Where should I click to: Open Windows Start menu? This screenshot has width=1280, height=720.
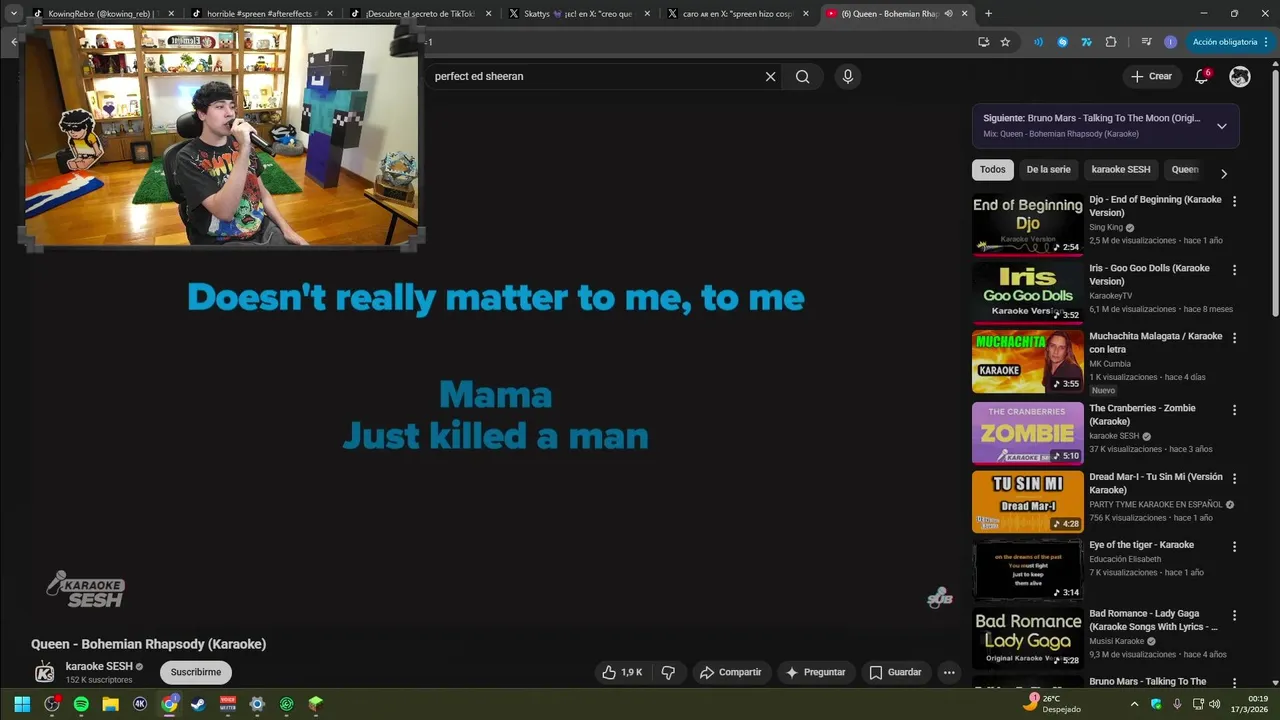pos(22,704)
